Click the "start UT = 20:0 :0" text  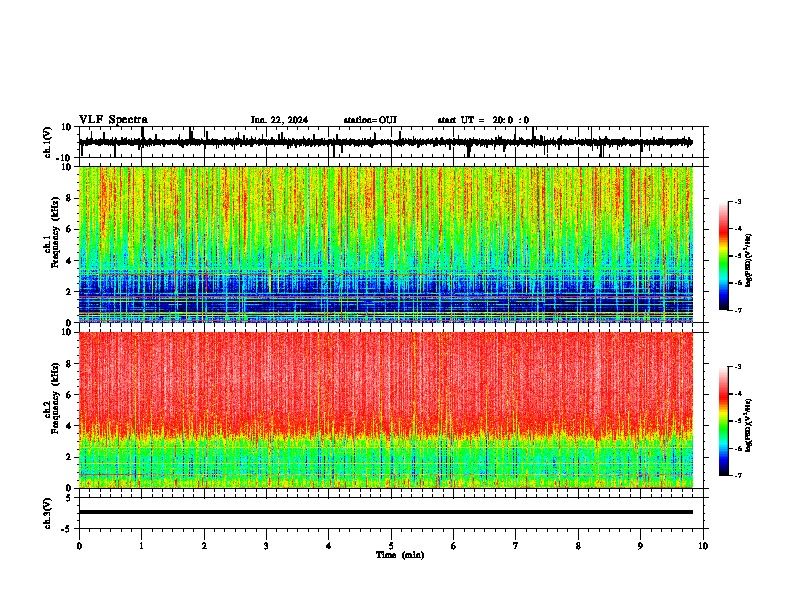[x=483, y=120]
